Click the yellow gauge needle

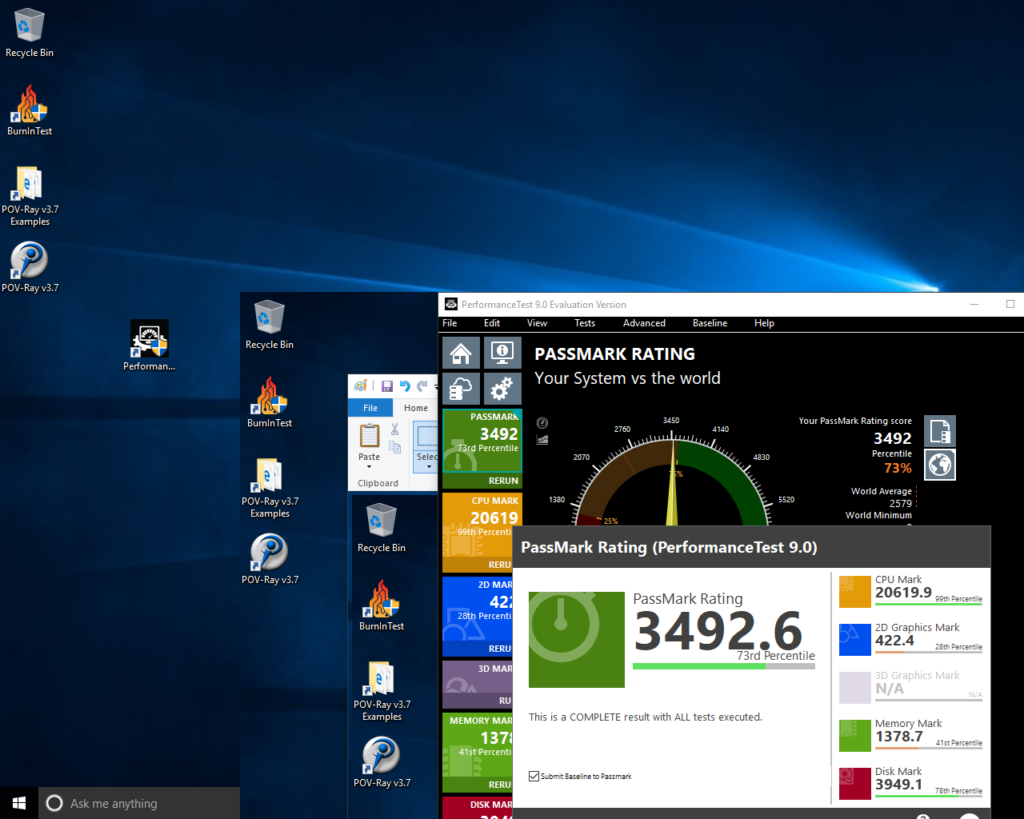point(672,483)
